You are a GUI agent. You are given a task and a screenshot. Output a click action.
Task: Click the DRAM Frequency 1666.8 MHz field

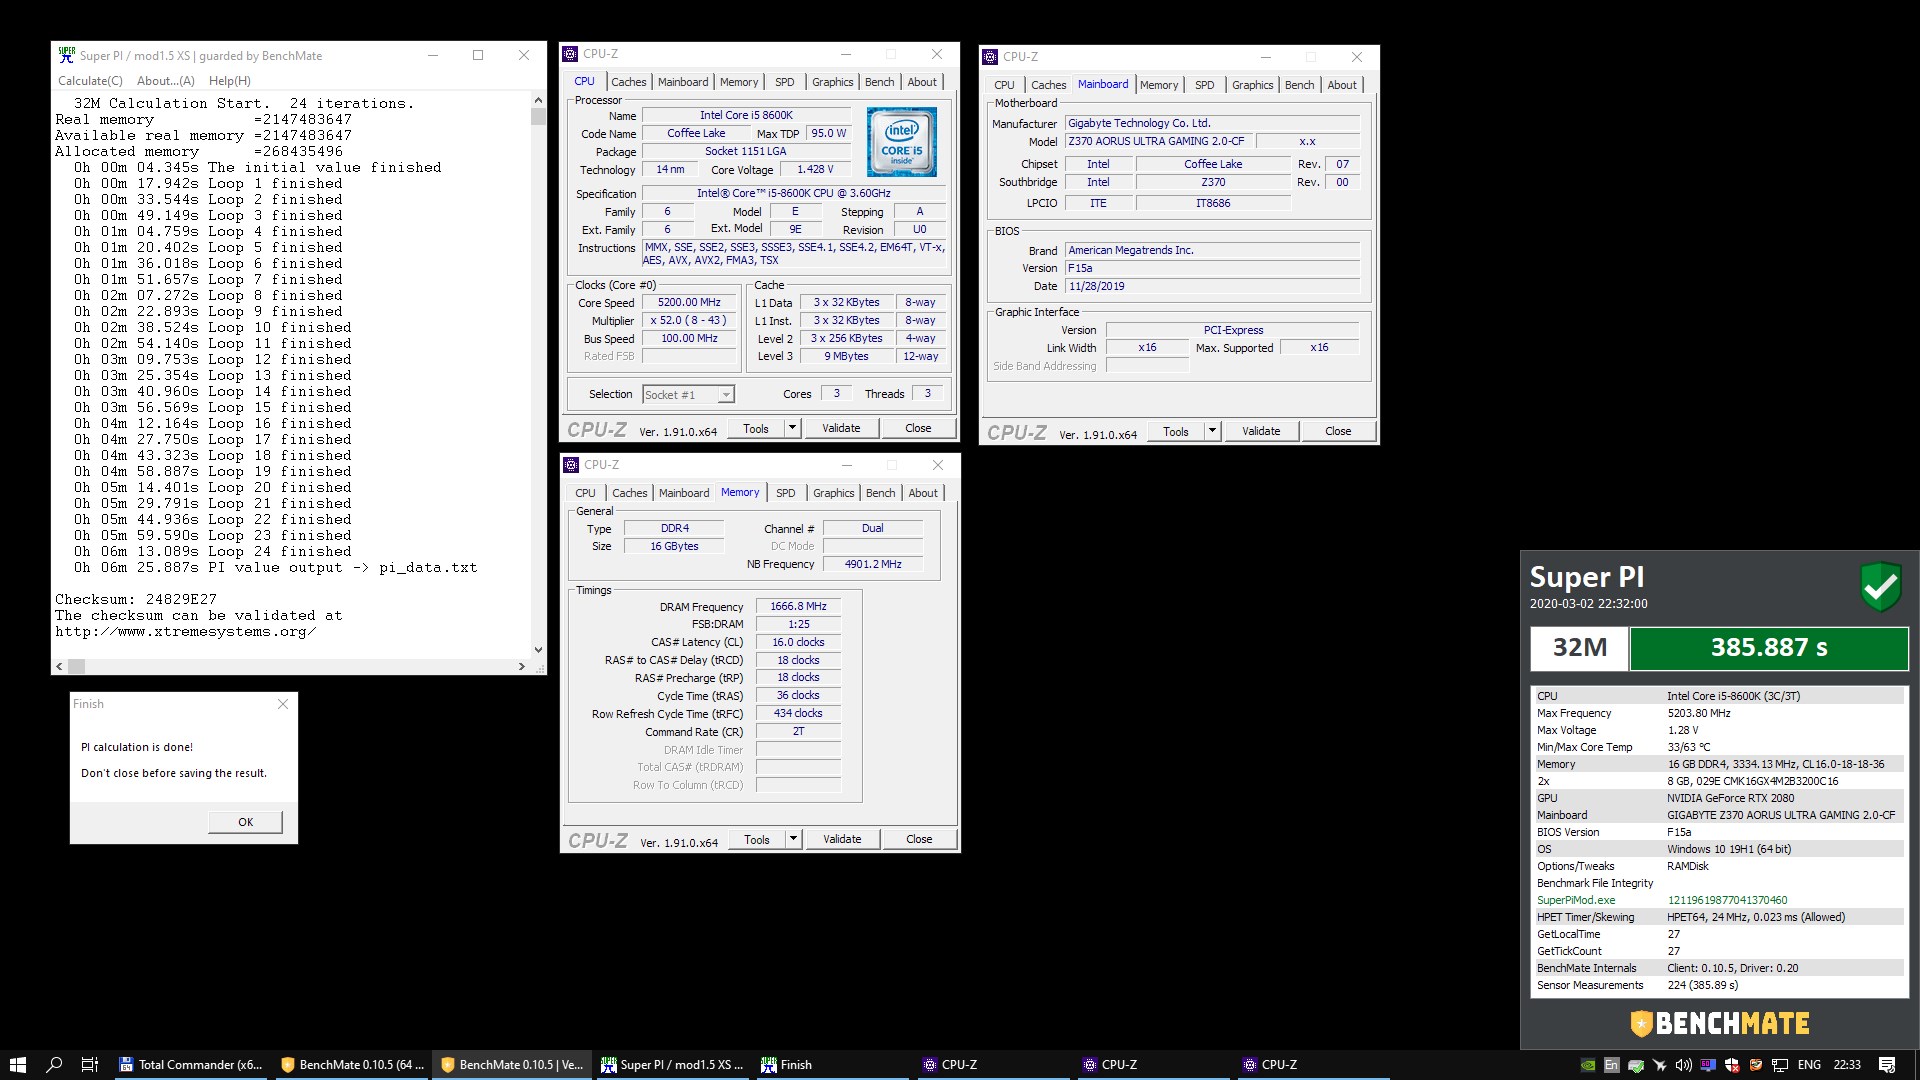798,606
